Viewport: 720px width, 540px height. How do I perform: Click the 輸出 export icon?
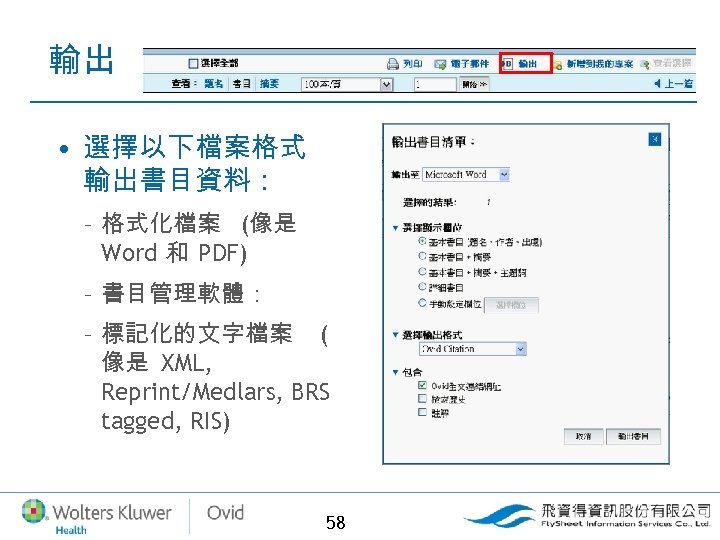[507, 64]
